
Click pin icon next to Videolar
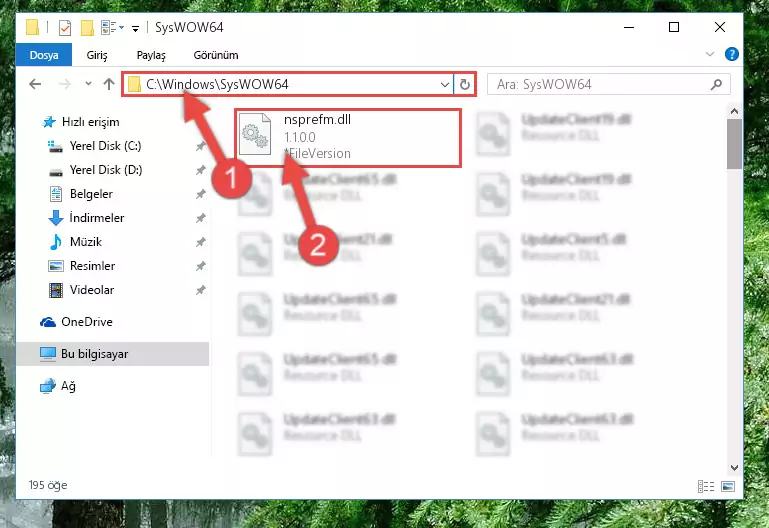(200, 290)
